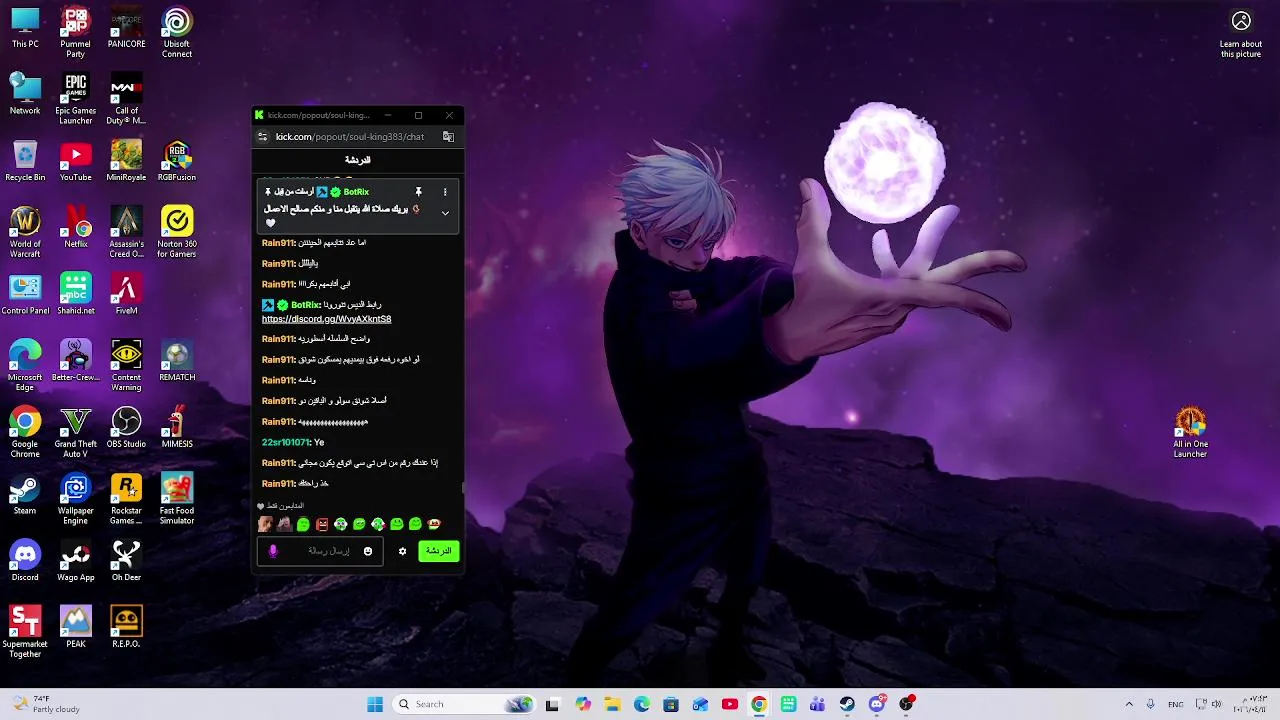Open Steam from the taskbar
Image resolution: width=1280 pixels, height=720 pixels.
pos(847,704)
